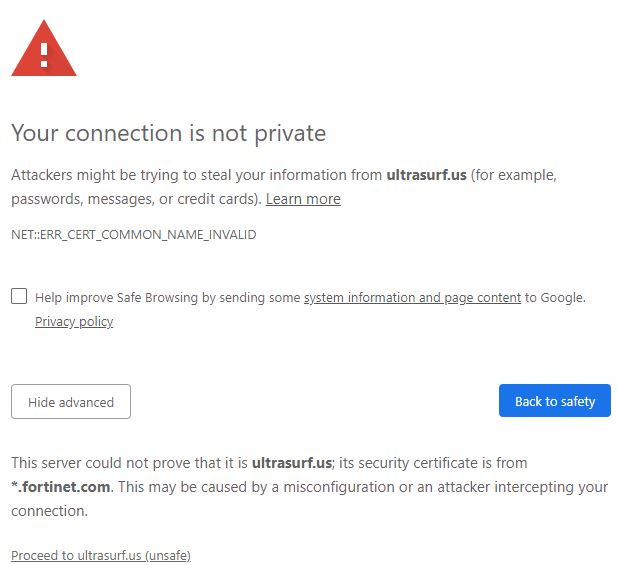This screenshot has height=565, width=617.
Task: Click bold ultrasurf.us in the server proof sentence
Action: coord(291,463)
